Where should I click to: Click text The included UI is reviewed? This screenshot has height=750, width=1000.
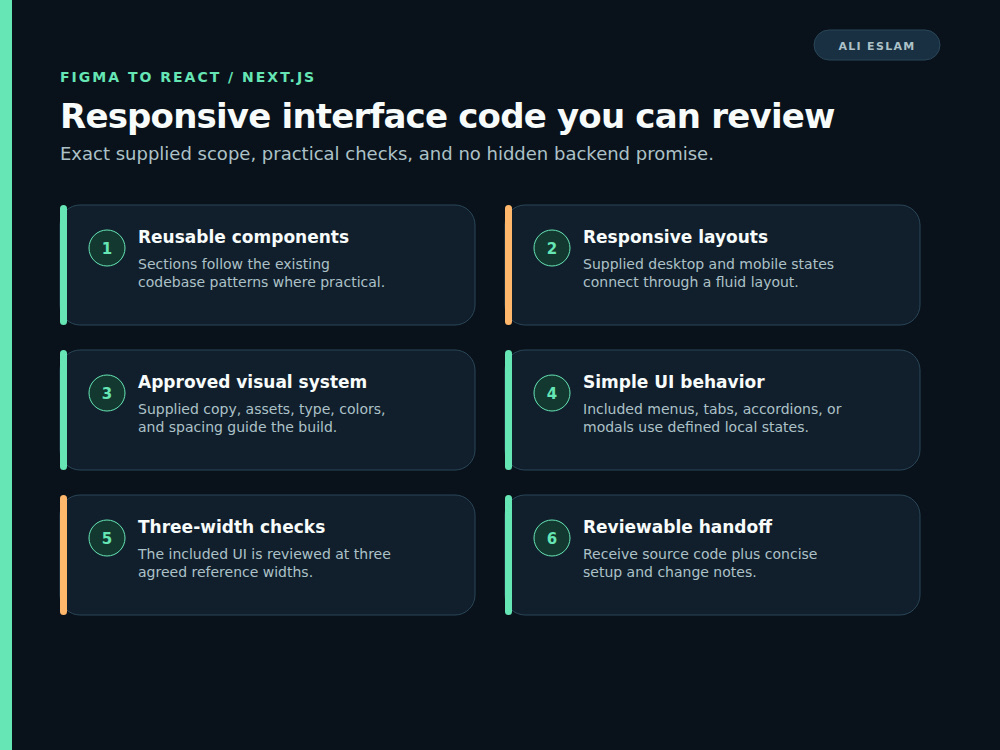coord(264,562)
